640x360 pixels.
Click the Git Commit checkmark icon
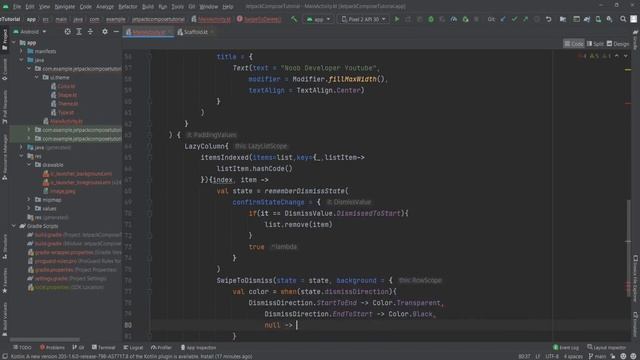(x=514, y=19)
